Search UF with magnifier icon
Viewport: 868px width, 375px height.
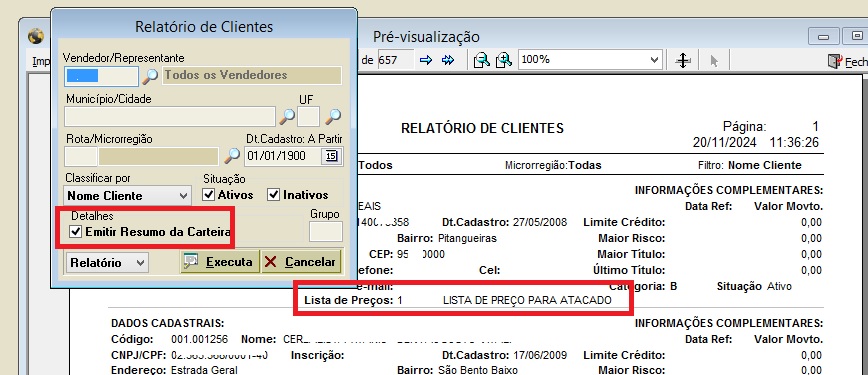333,116
